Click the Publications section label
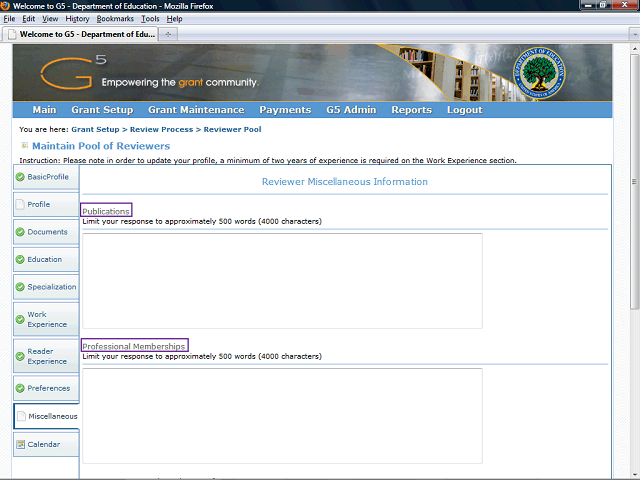This screenshot has height=480, width=640. tap(106, 211)
